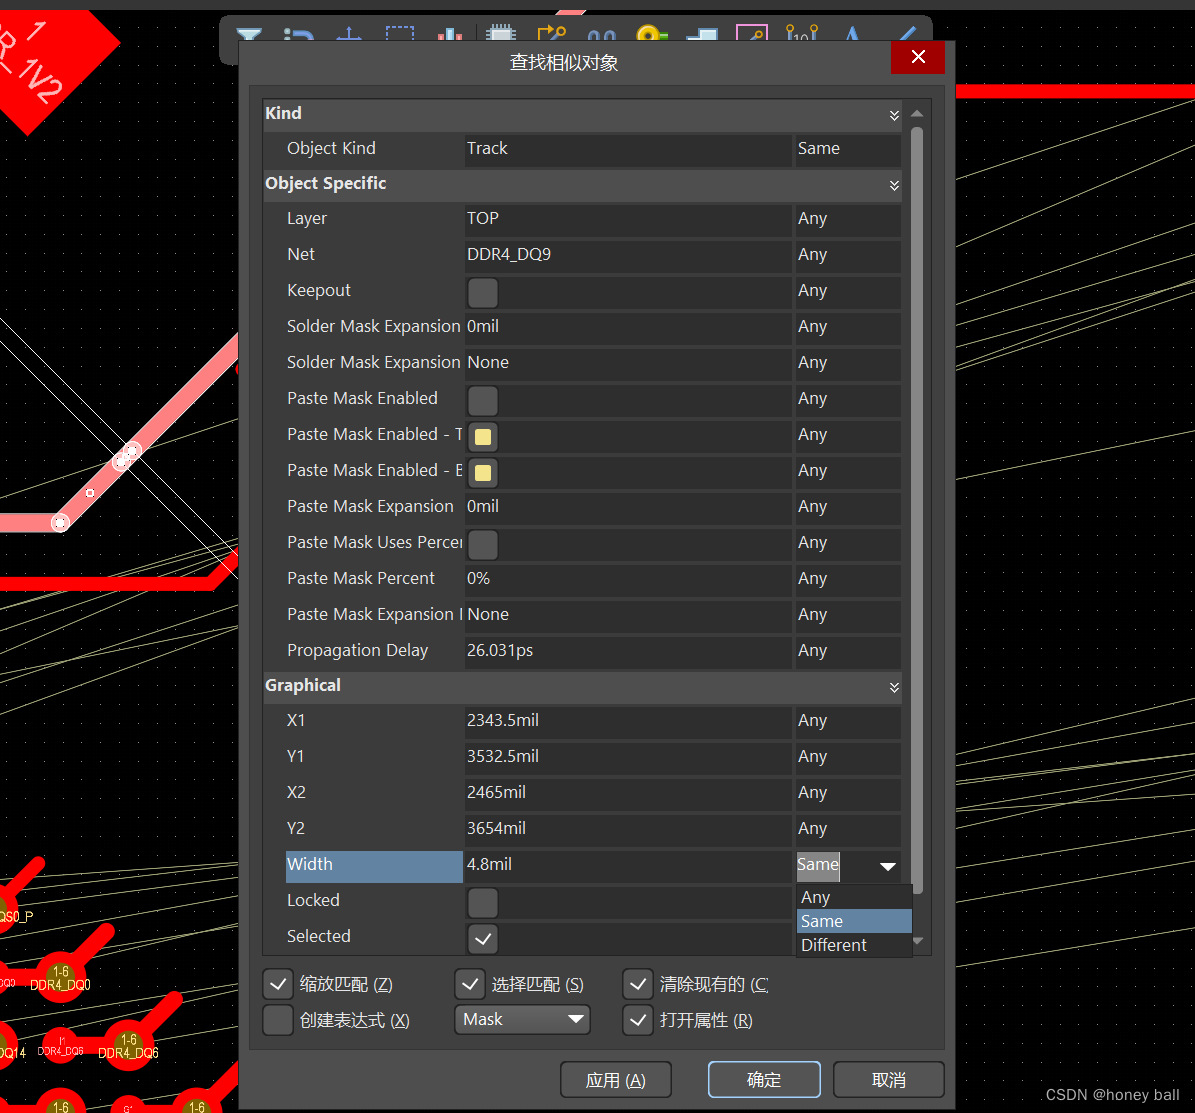This screenshot has height=1113, width=1195.
Task: Select the filter funnel tool in the toolbar
Action: click(x=248, y=35)
